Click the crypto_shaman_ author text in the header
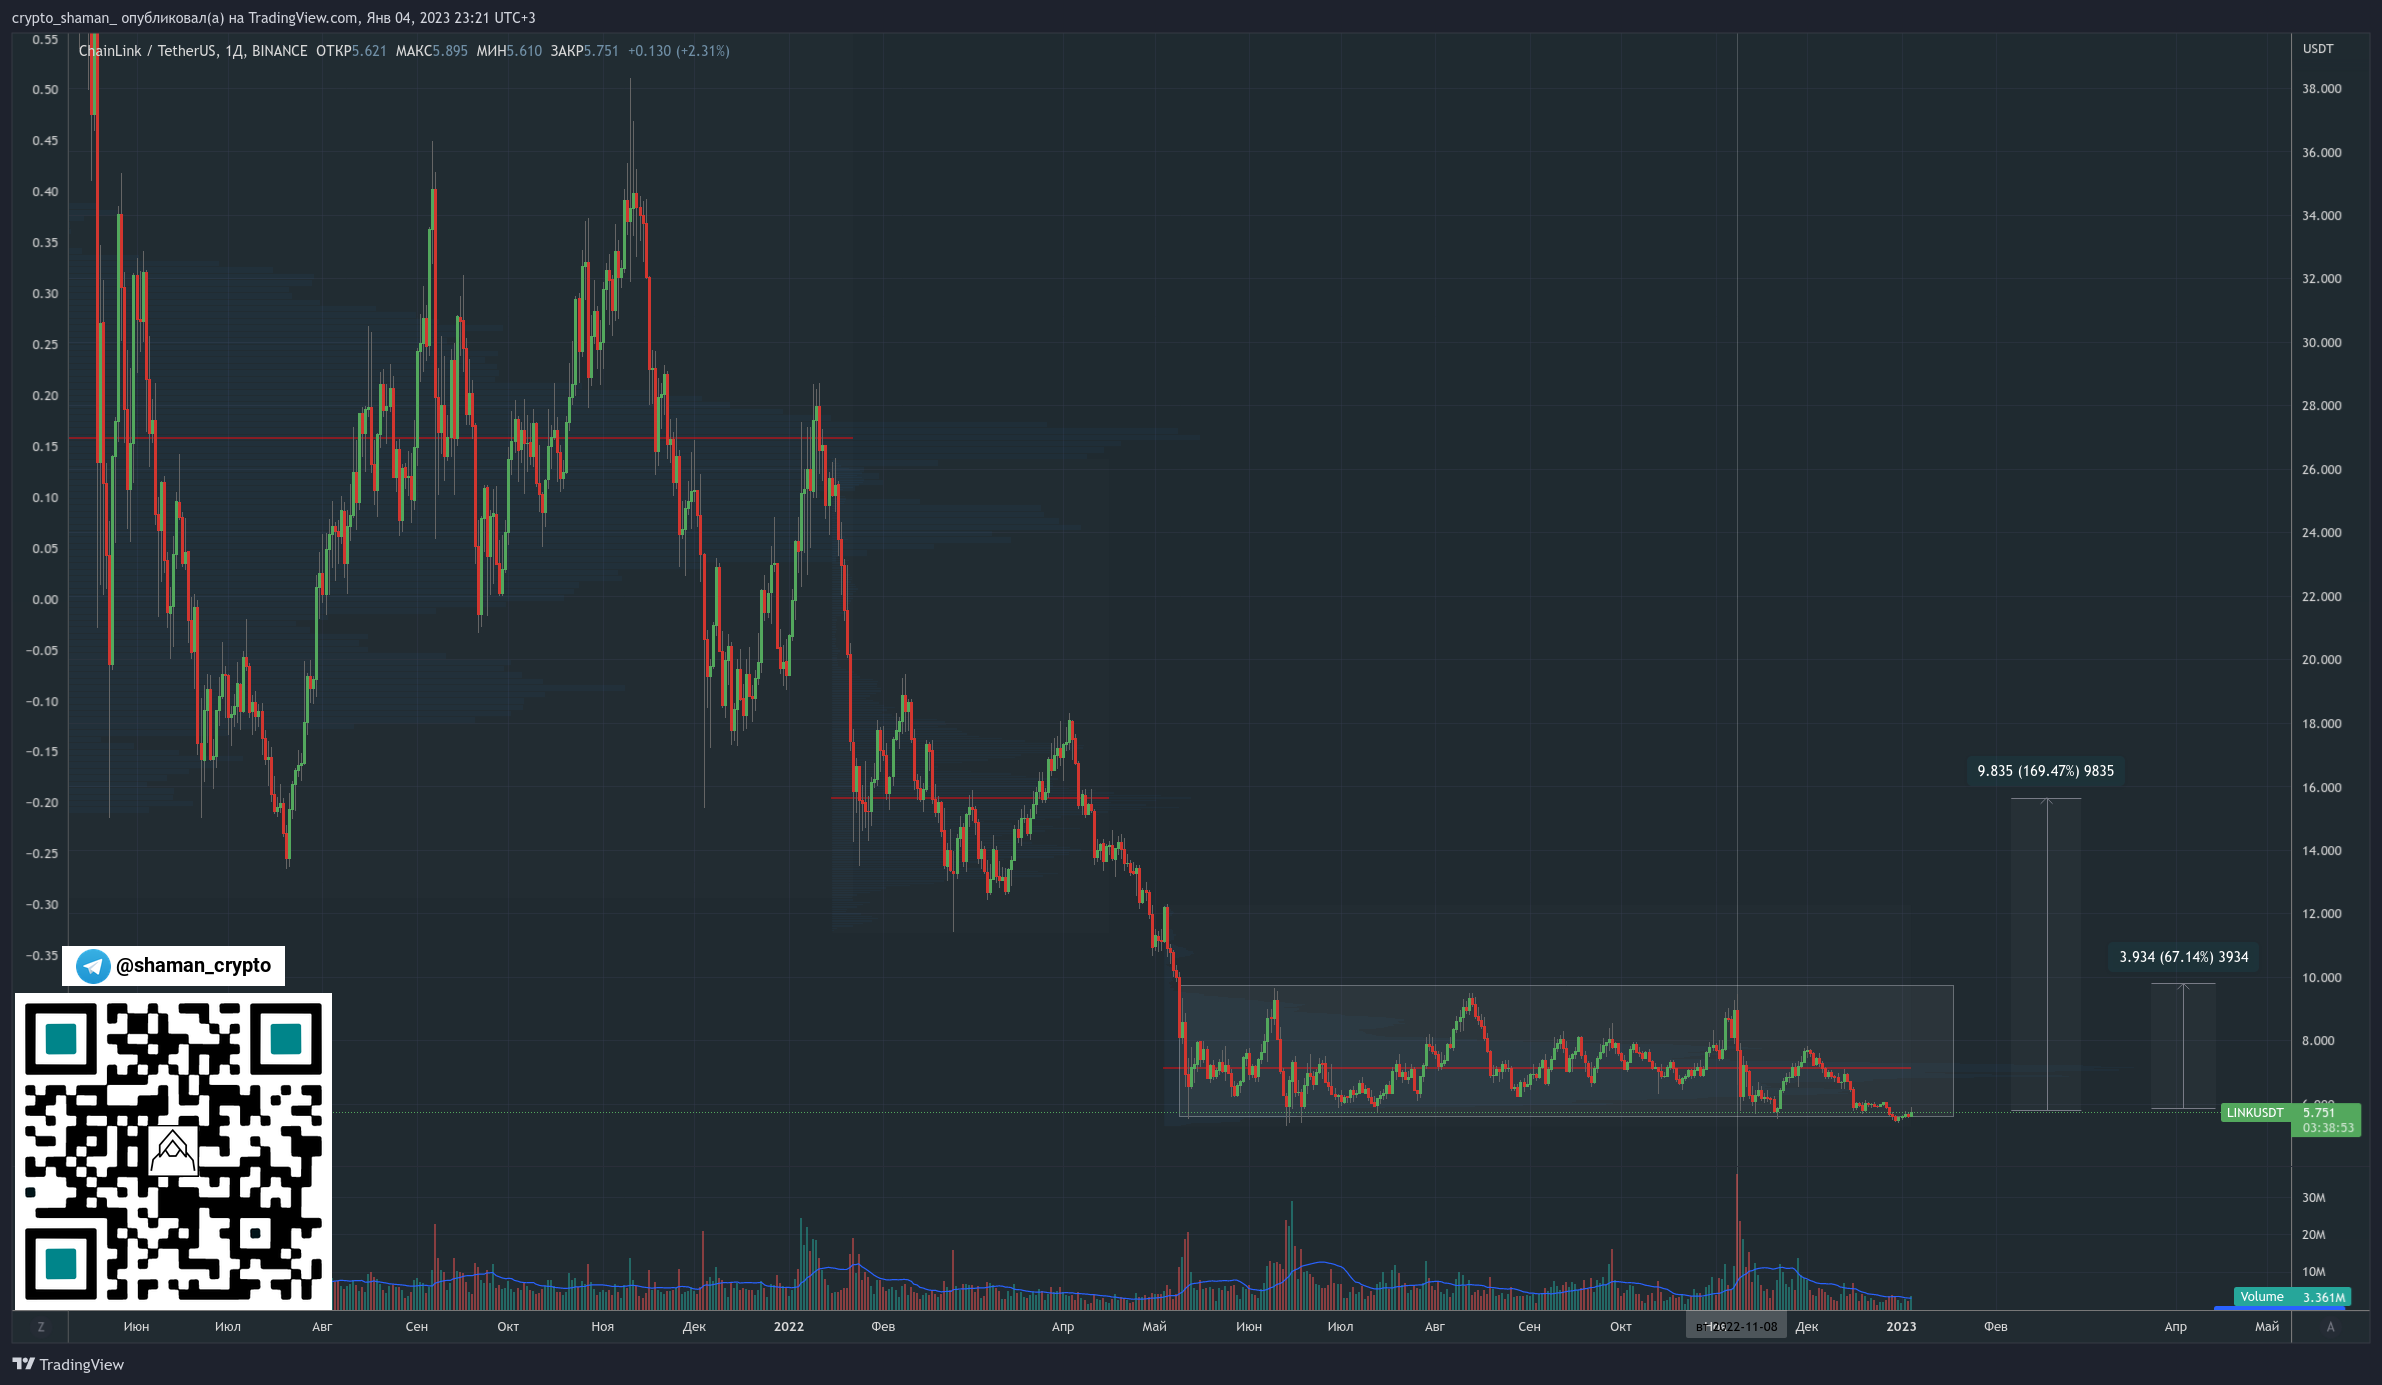 pyautogui.click(x=64, y=18)
